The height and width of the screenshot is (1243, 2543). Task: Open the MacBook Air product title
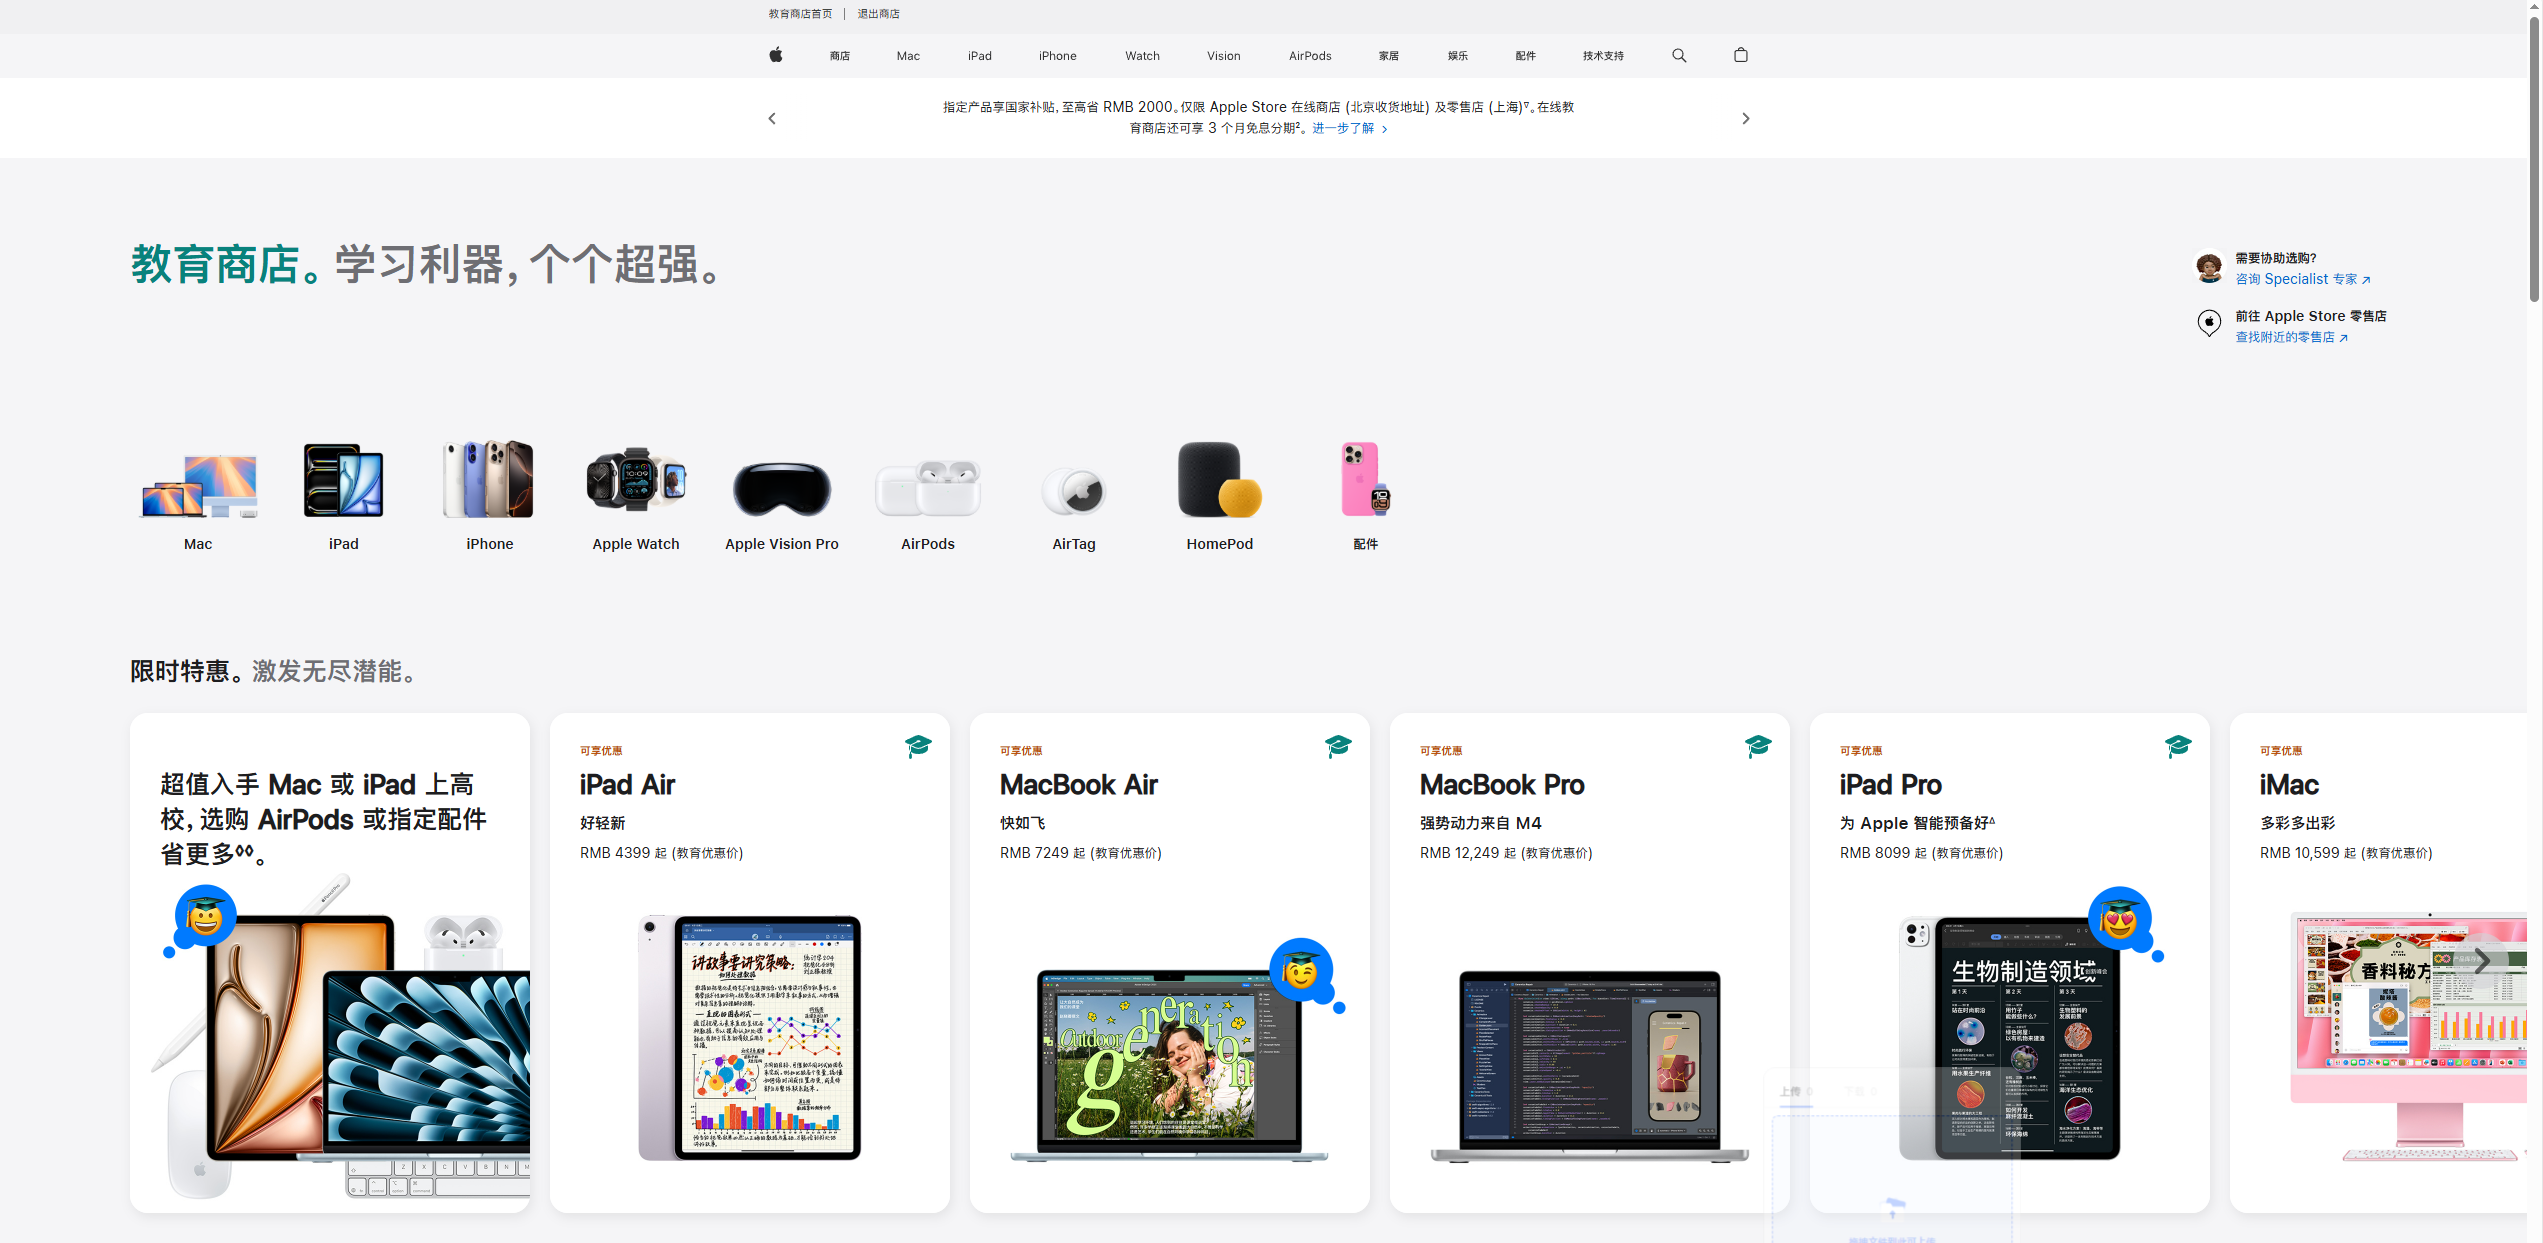pos(1079,785)
